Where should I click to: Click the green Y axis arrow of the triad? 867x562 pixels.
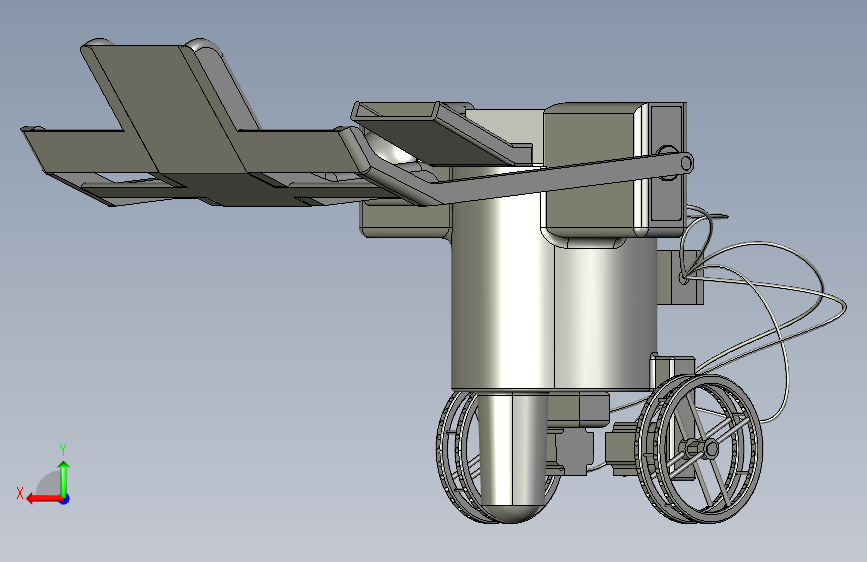tap(64, 478)
